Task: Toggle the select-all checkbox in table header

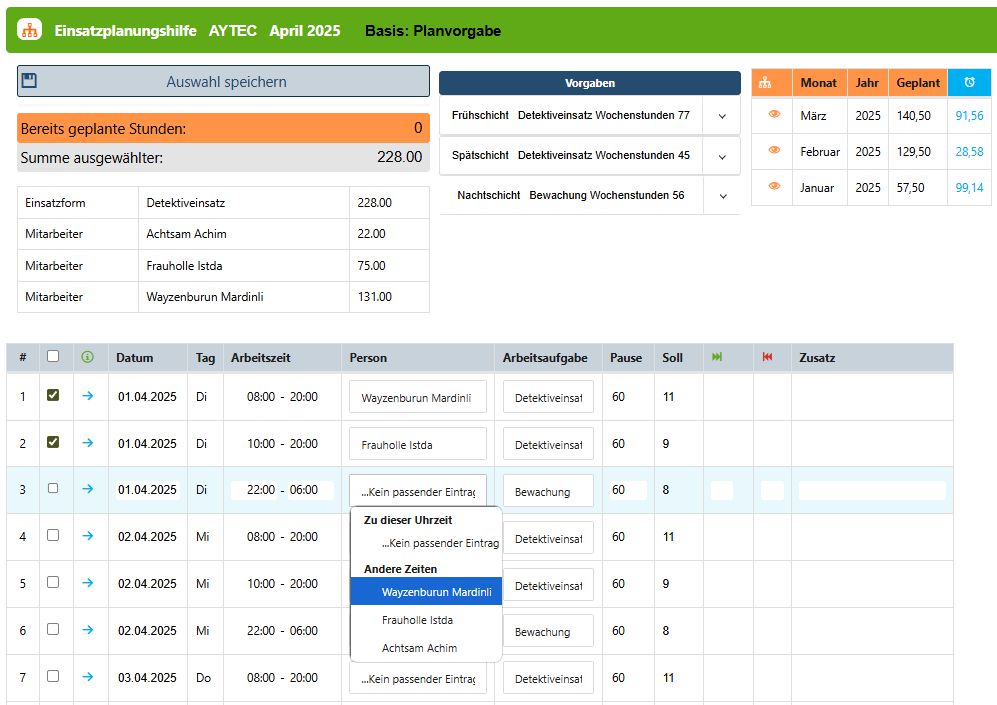Action: coord(53,357)
